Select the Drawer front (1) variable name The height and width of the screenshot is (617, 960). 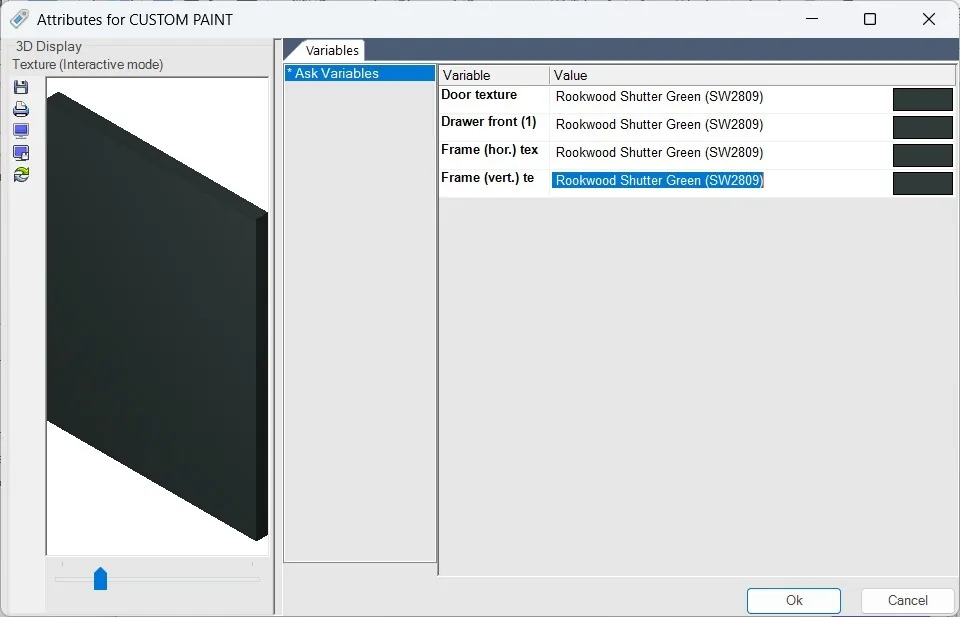(489, 122)
